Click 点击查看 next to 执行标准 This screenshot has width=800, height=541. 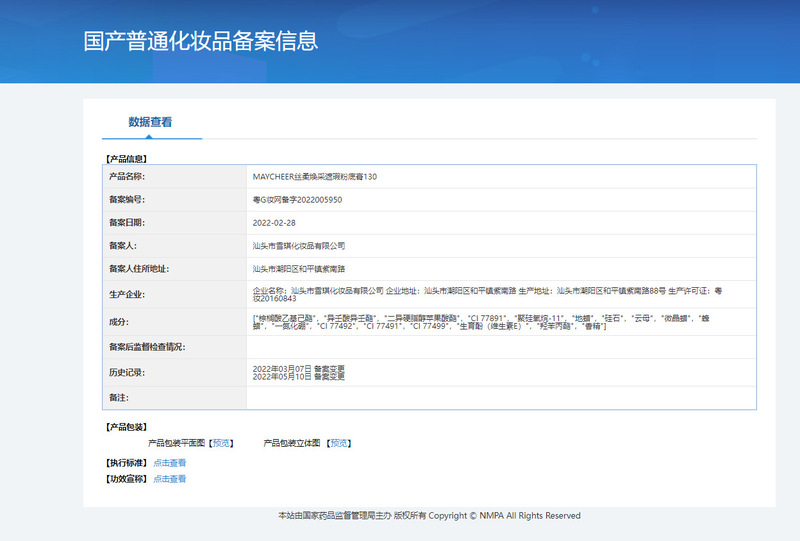pos(169,463)
